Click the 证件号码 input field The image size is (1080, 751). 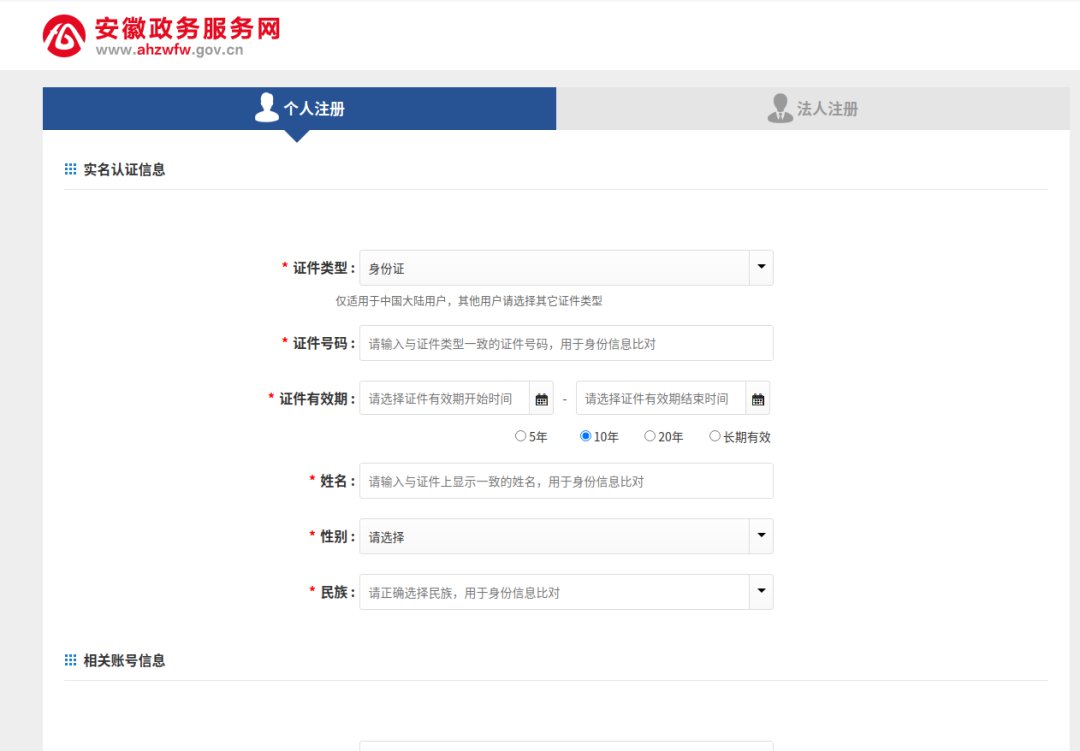point(566,343)
